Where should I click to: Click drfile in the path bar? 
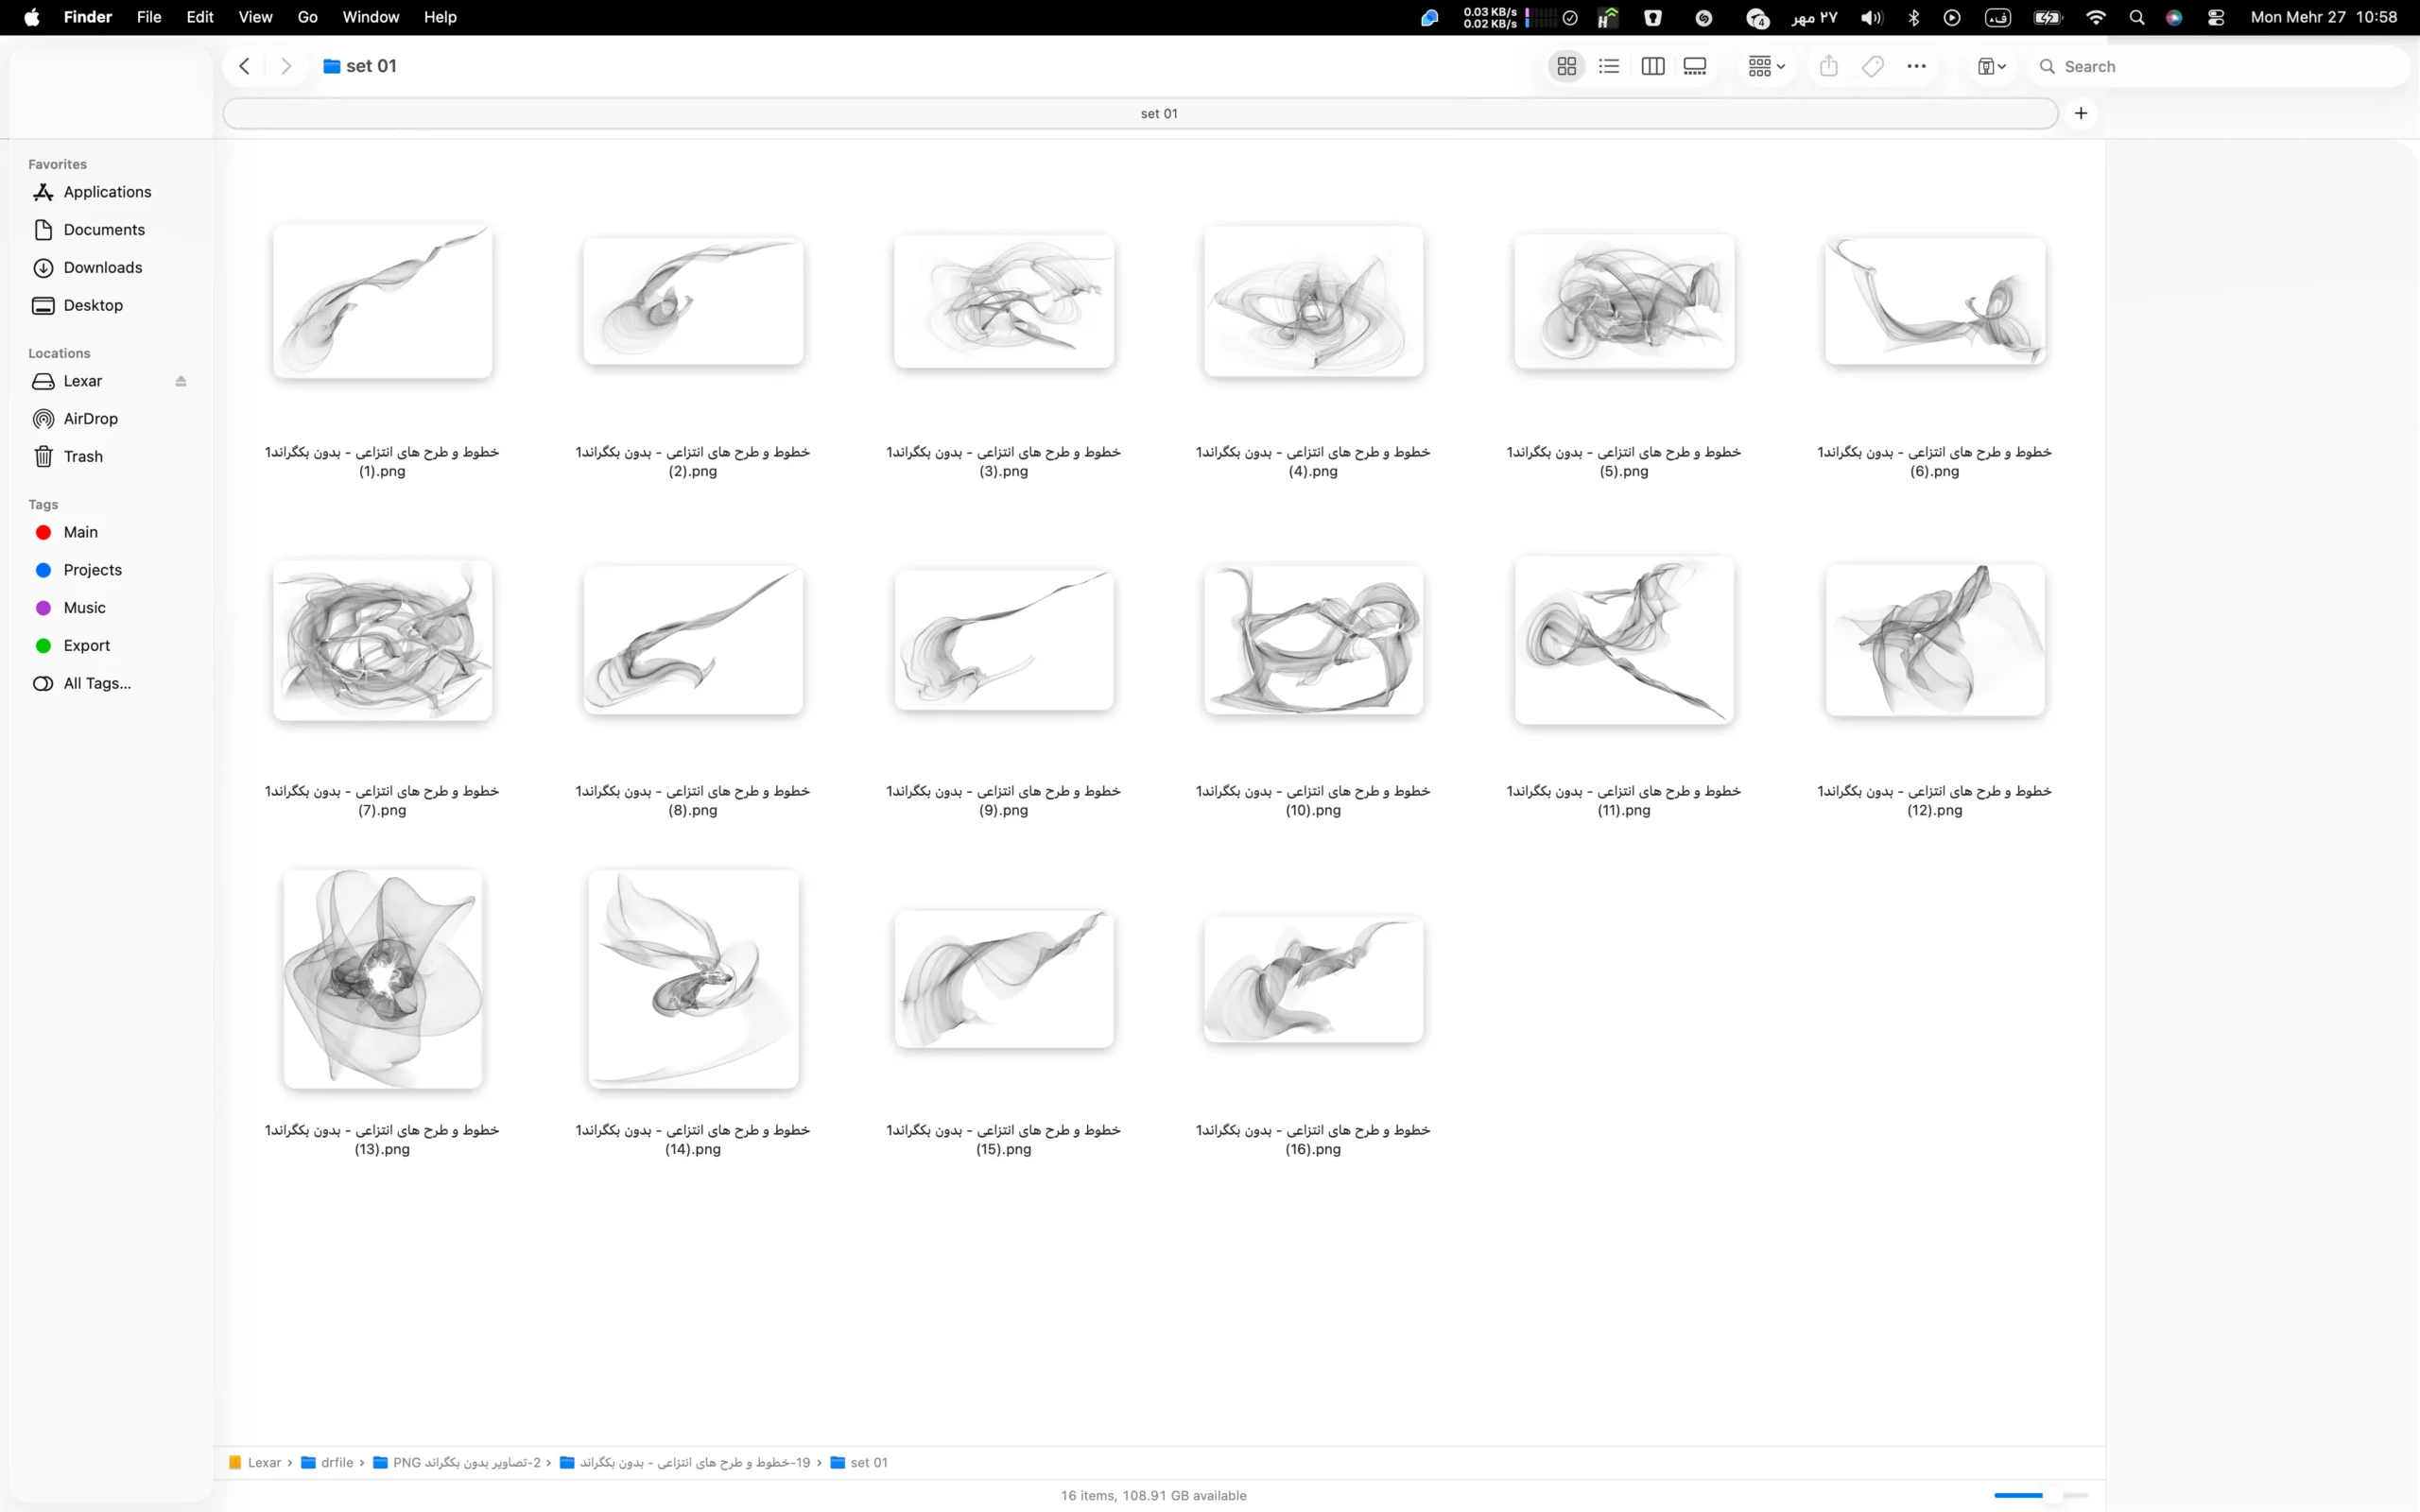[328, 1462]
